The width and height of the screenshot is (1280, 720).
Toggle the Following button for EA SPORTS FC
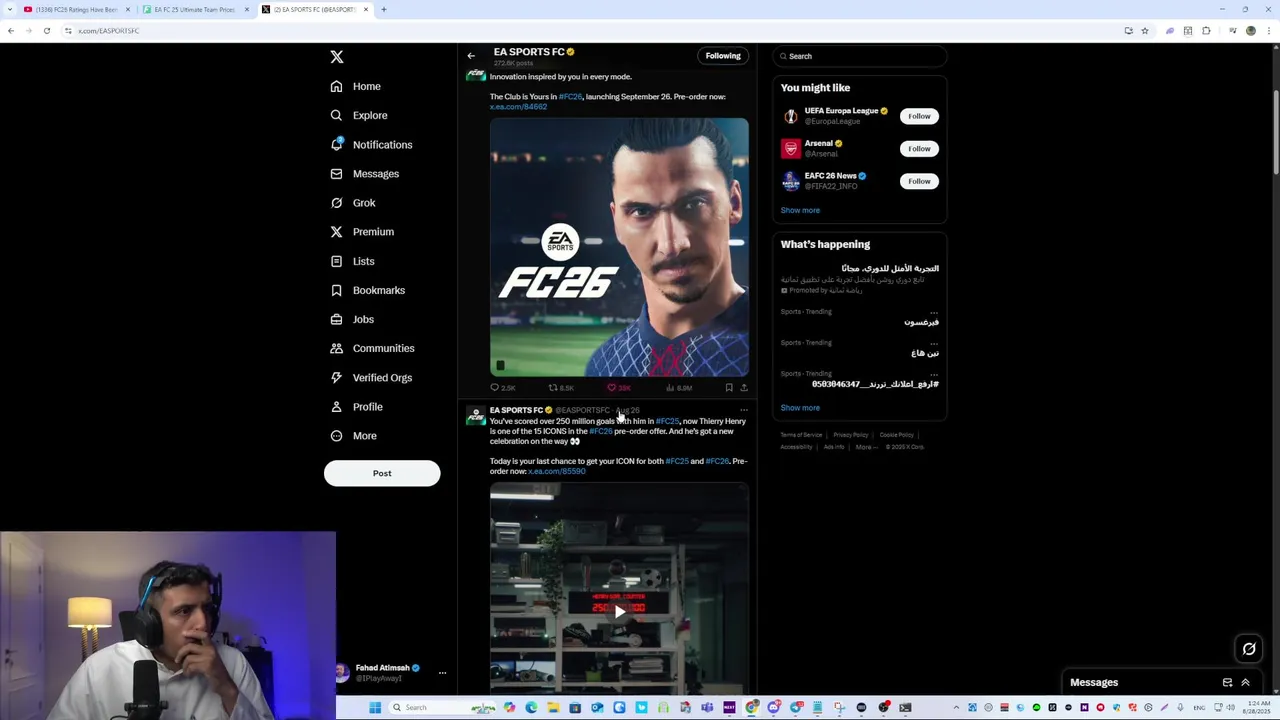click(723, 56)
